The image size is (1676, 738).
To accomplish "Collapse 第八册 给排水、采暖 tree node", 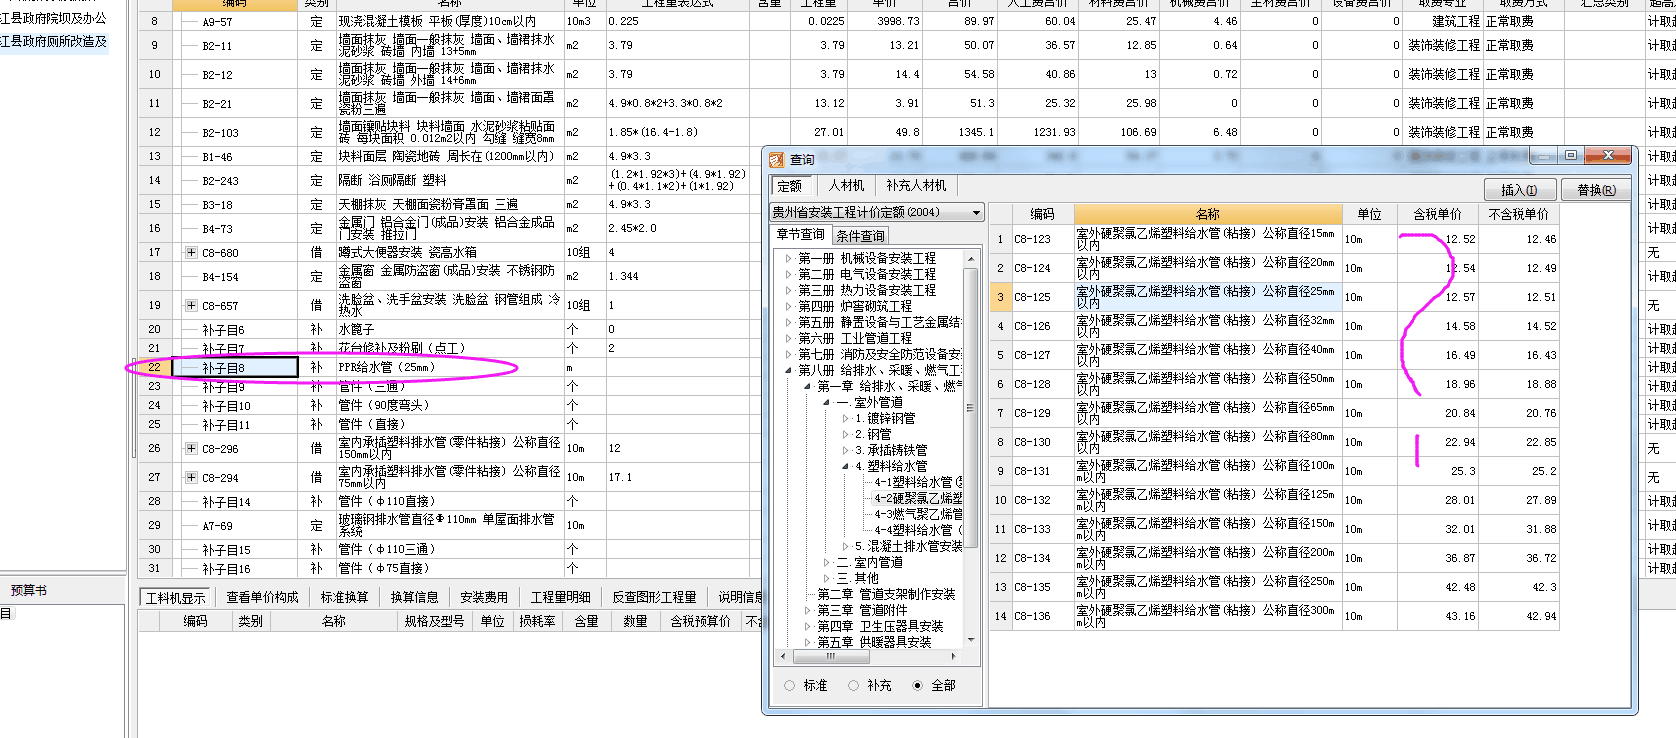I will click(x=788, y=370).
